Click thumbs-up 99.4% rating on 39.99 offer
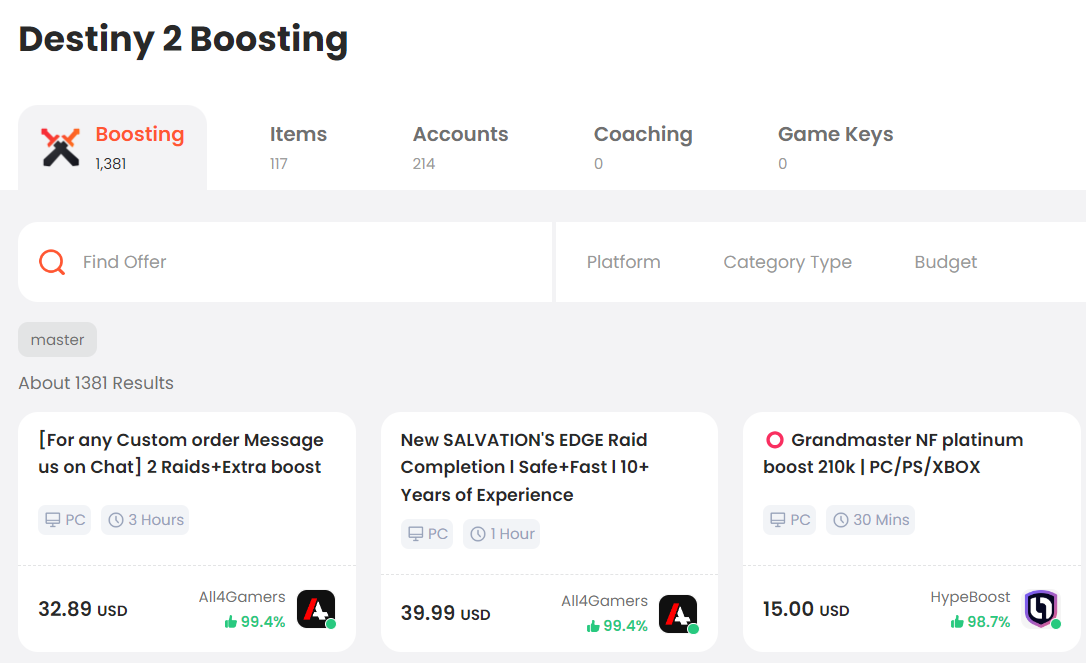 coord(617,626)
